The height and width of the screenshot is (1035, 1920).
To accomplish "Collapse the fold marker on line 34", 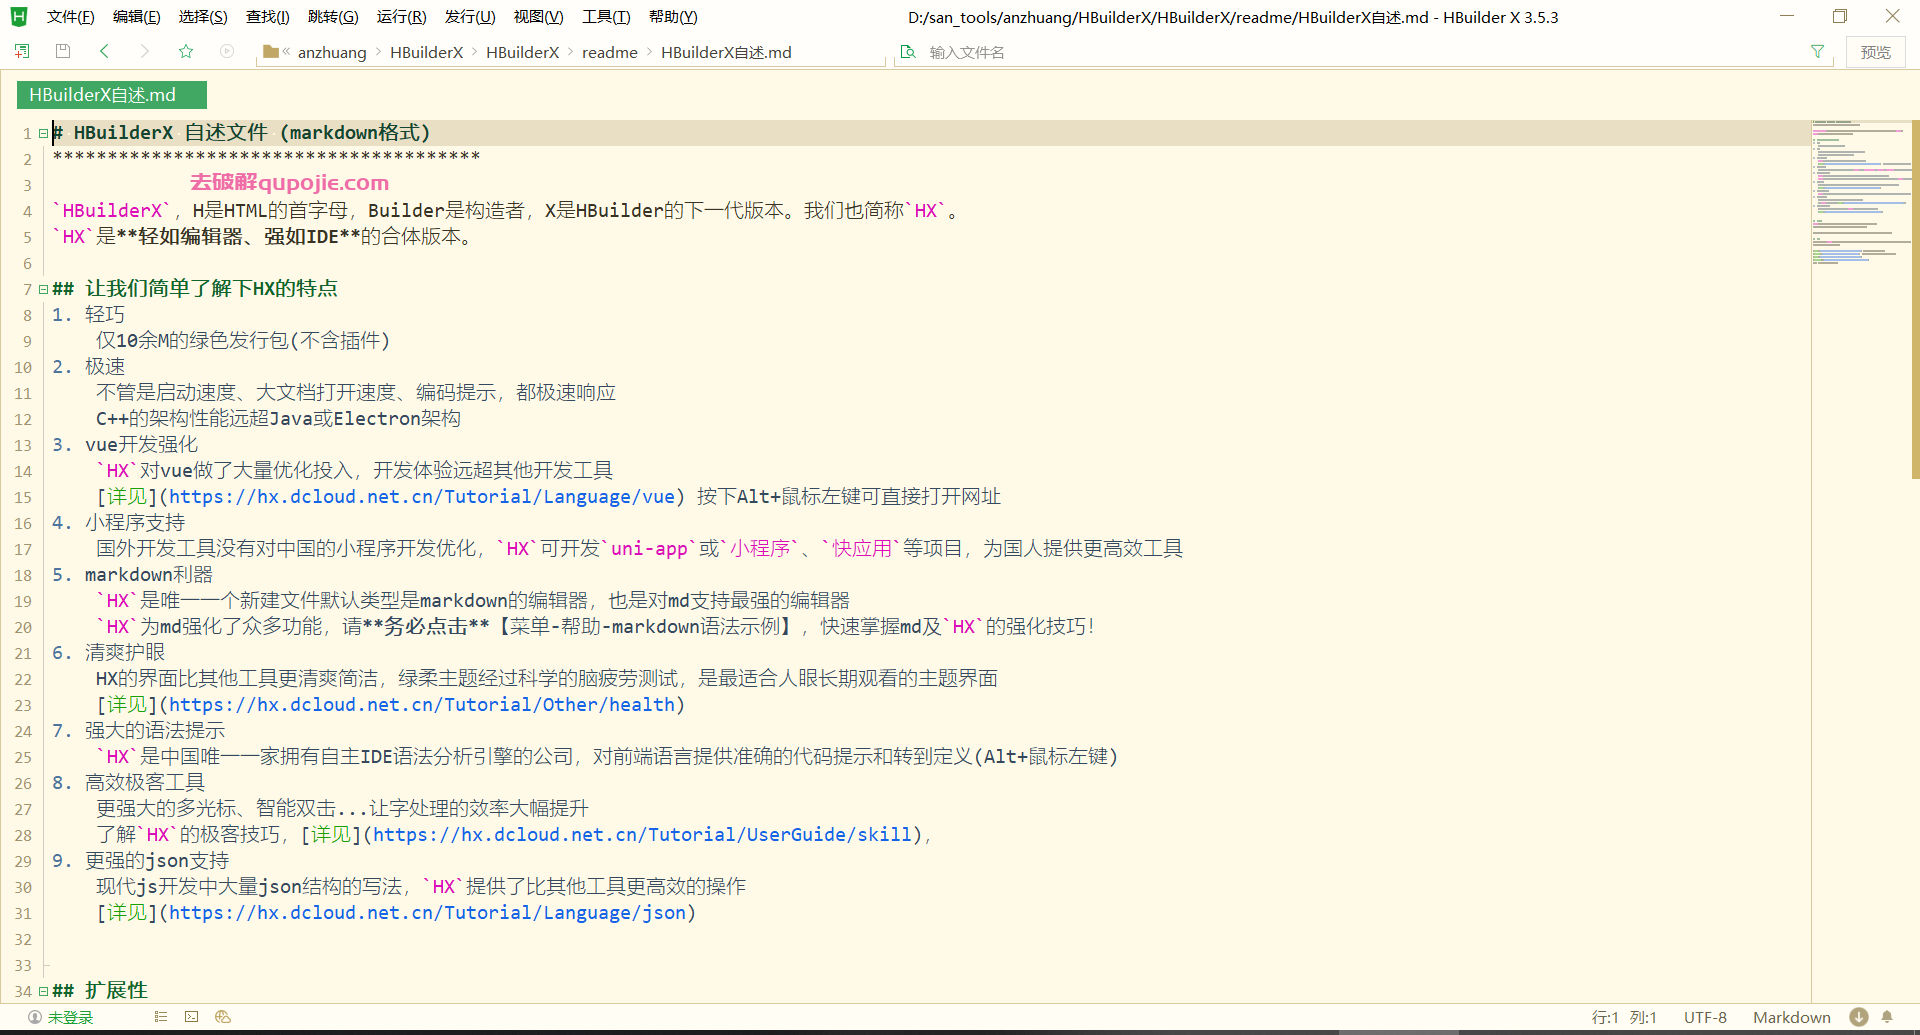I will click(x=43, y=991).
